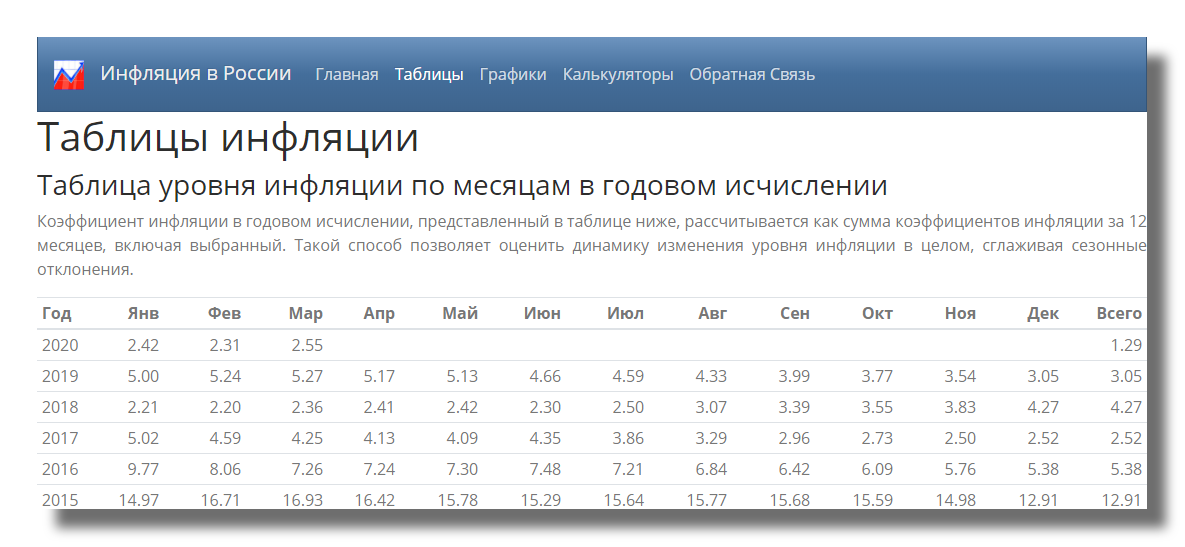Click the 5.02 January 2017 value
The height and width of the screenshot is (547, 1185).
144,438
